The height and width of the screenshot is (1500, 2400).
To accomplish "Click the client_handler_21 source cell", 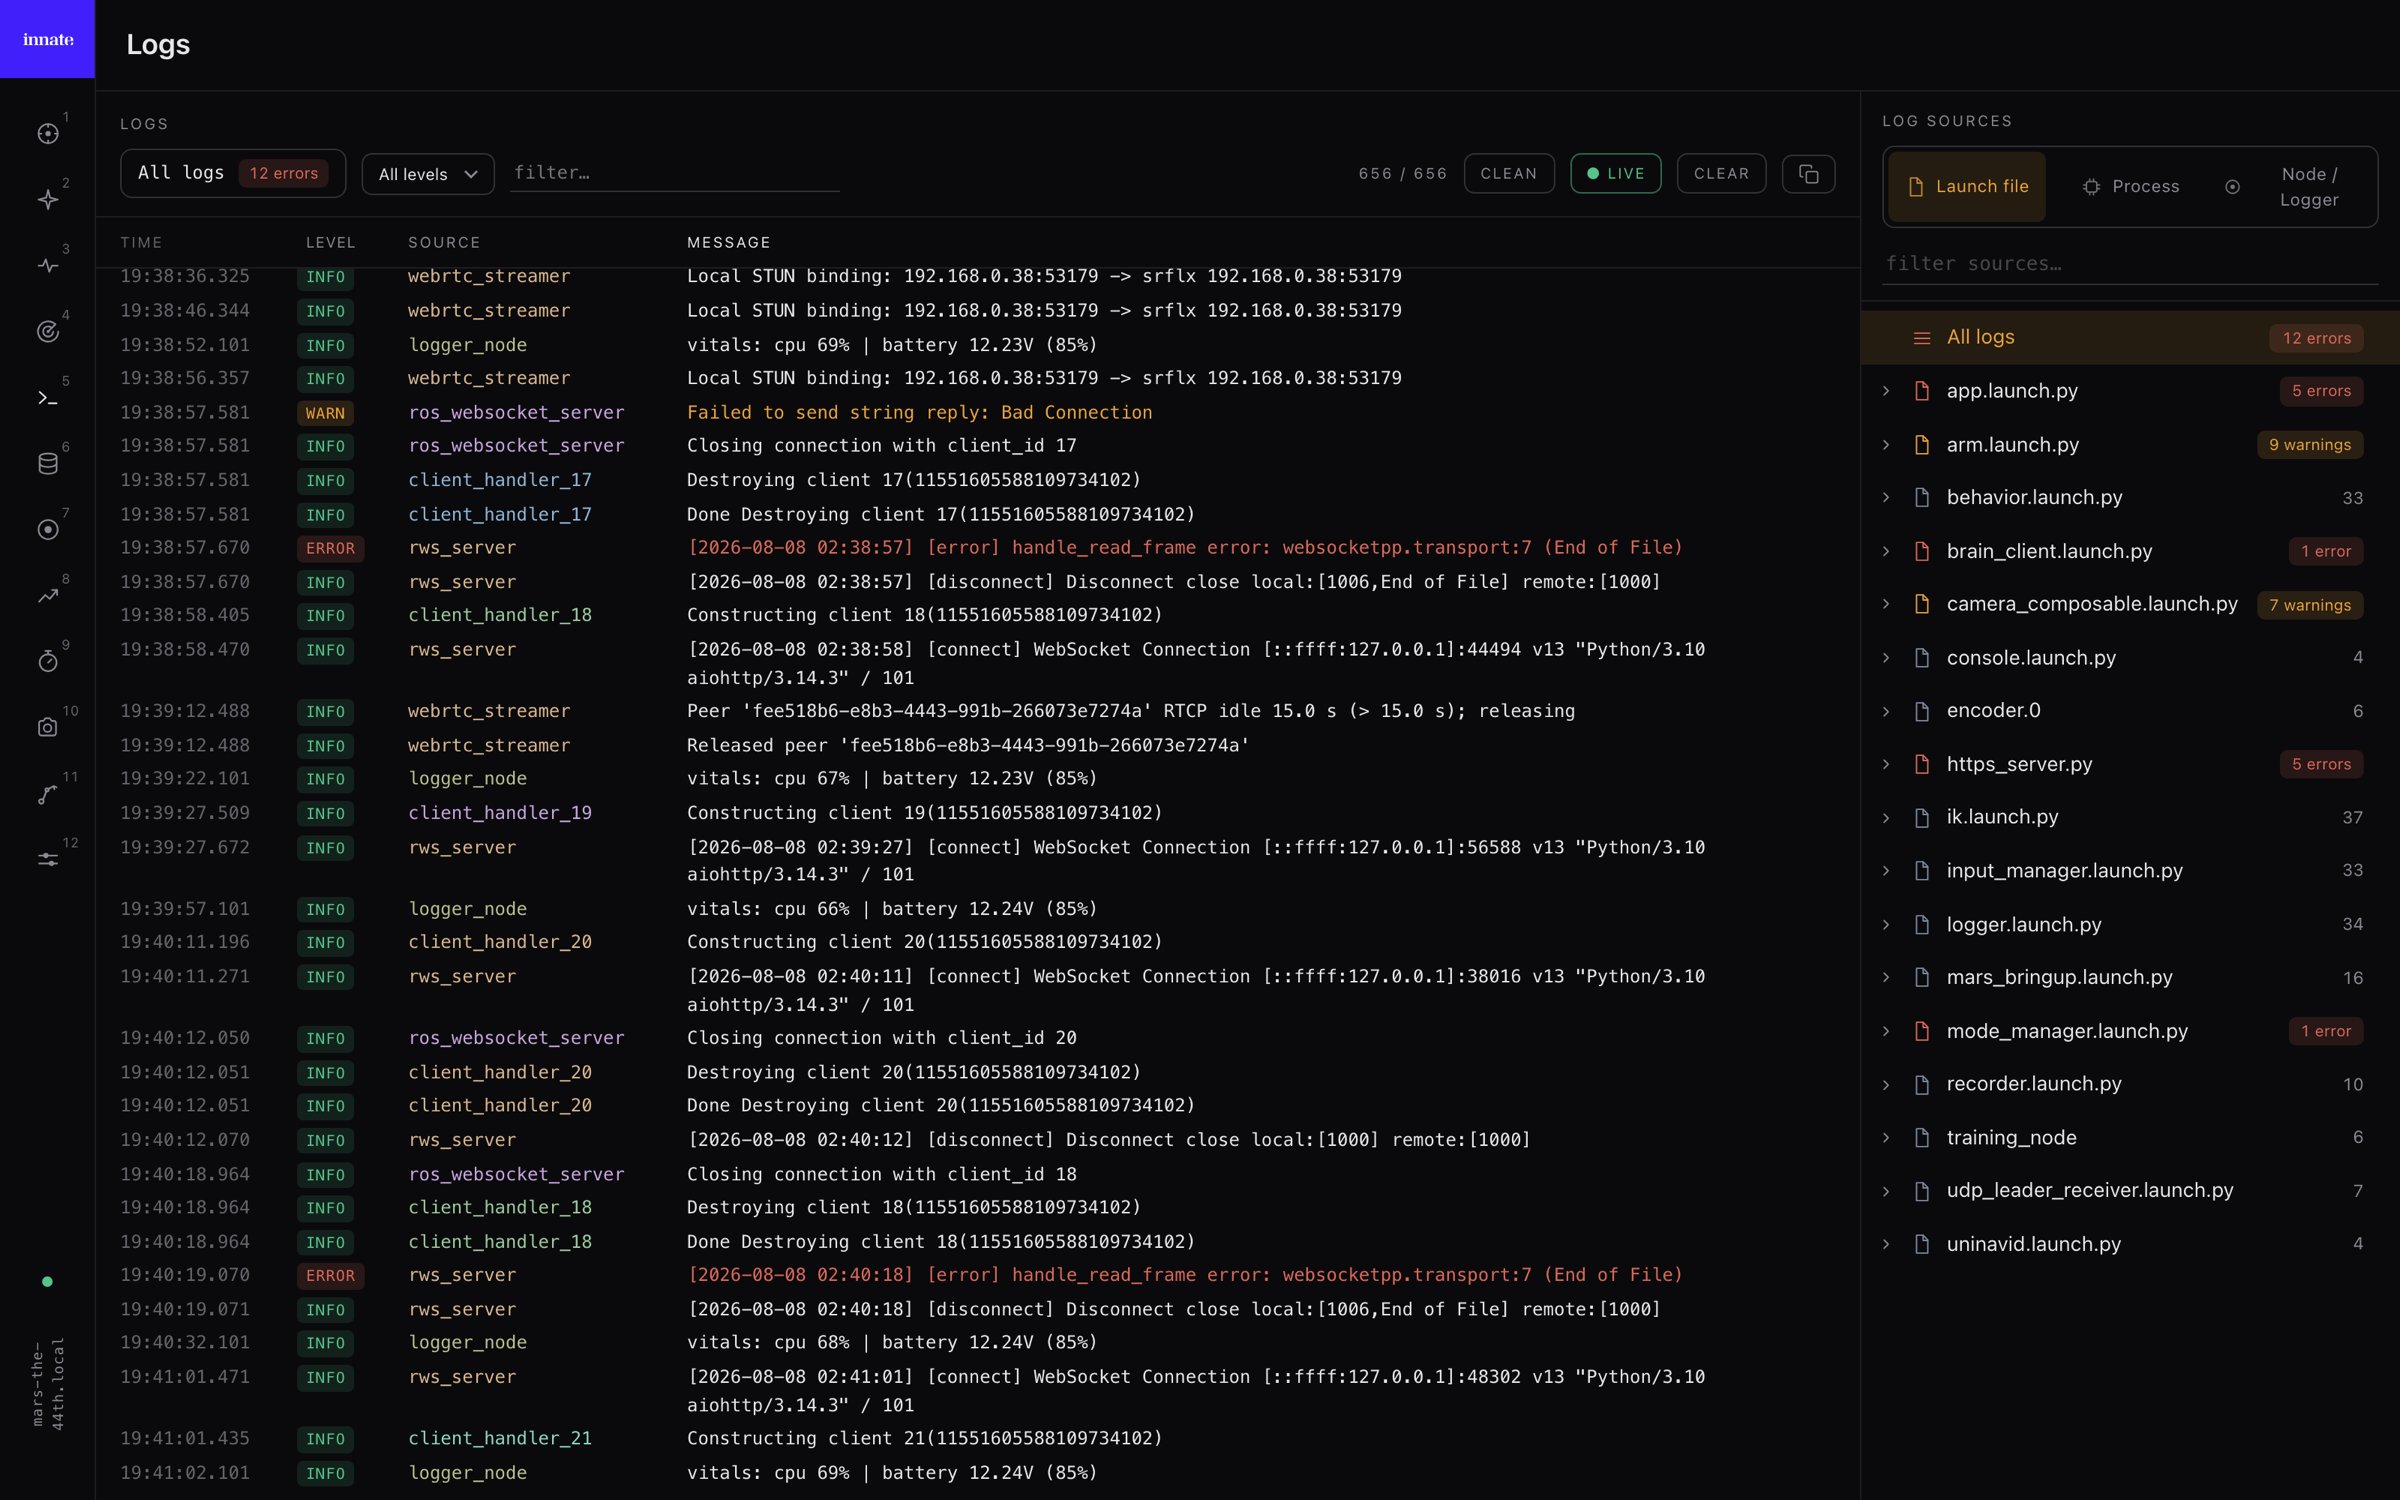I will pyautogui.click(x=500, y=1439).
